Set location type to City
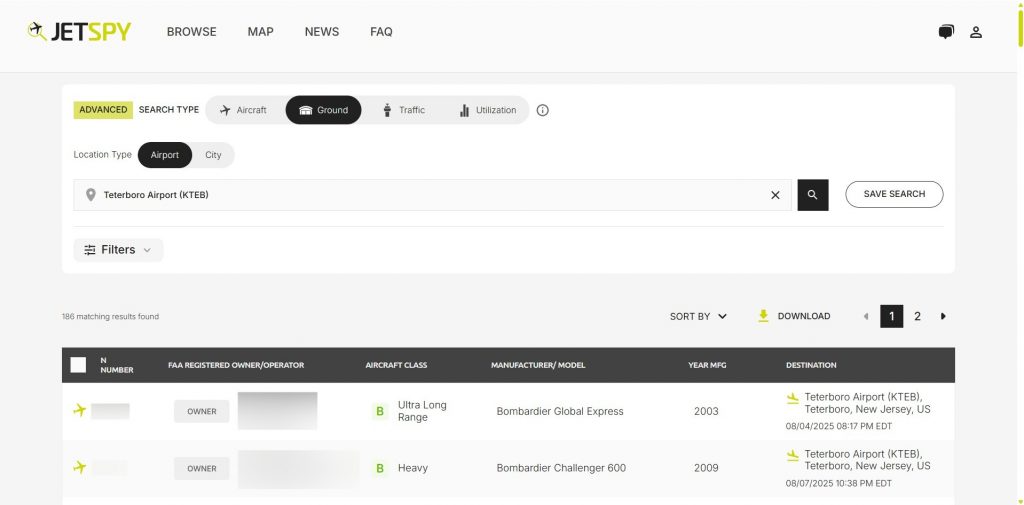1024x505 pixels. click(x=214, y=155)
